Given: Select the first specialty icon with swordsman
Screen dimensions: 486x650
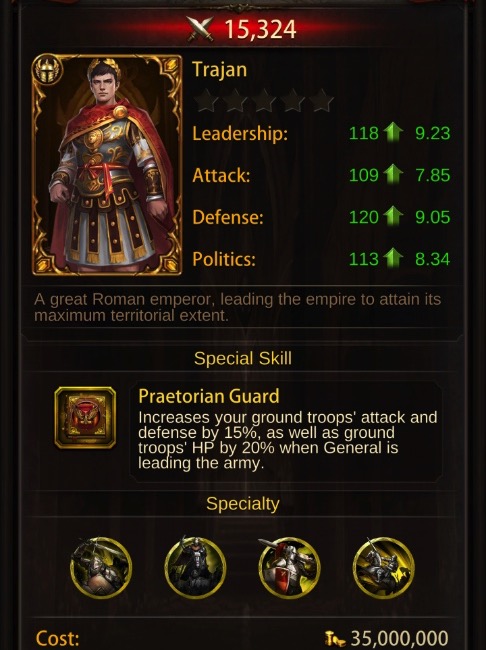Looking at the screenshot, I should pyautogui.click(x=101, y=568).
